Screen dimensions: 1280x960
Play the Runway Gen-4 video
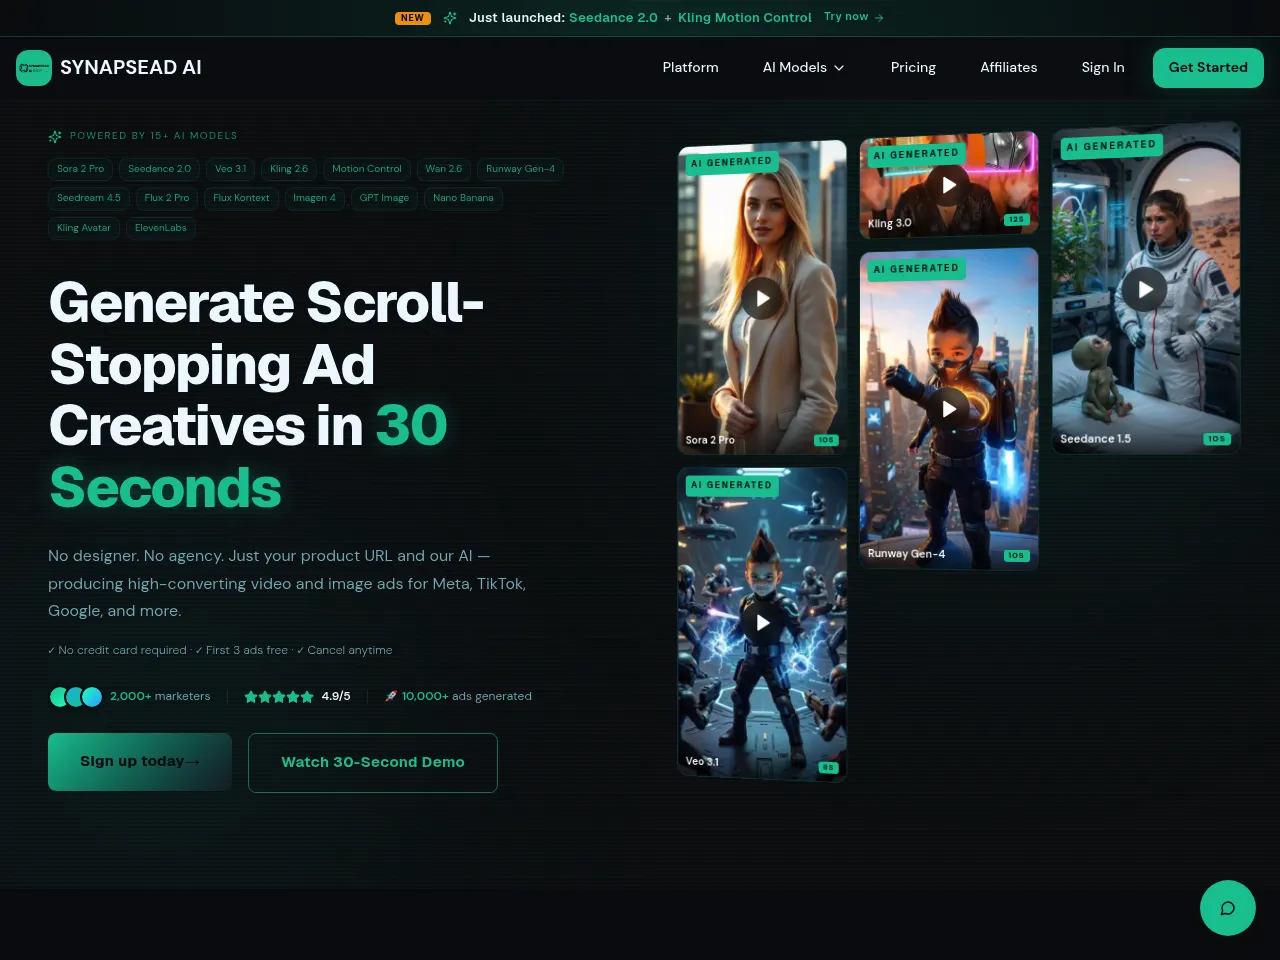click(949, 408)
